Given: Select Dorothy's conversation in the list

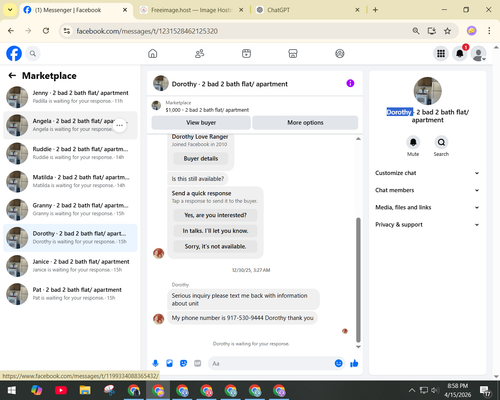Looking at the screenshot, I should [70, 238].
